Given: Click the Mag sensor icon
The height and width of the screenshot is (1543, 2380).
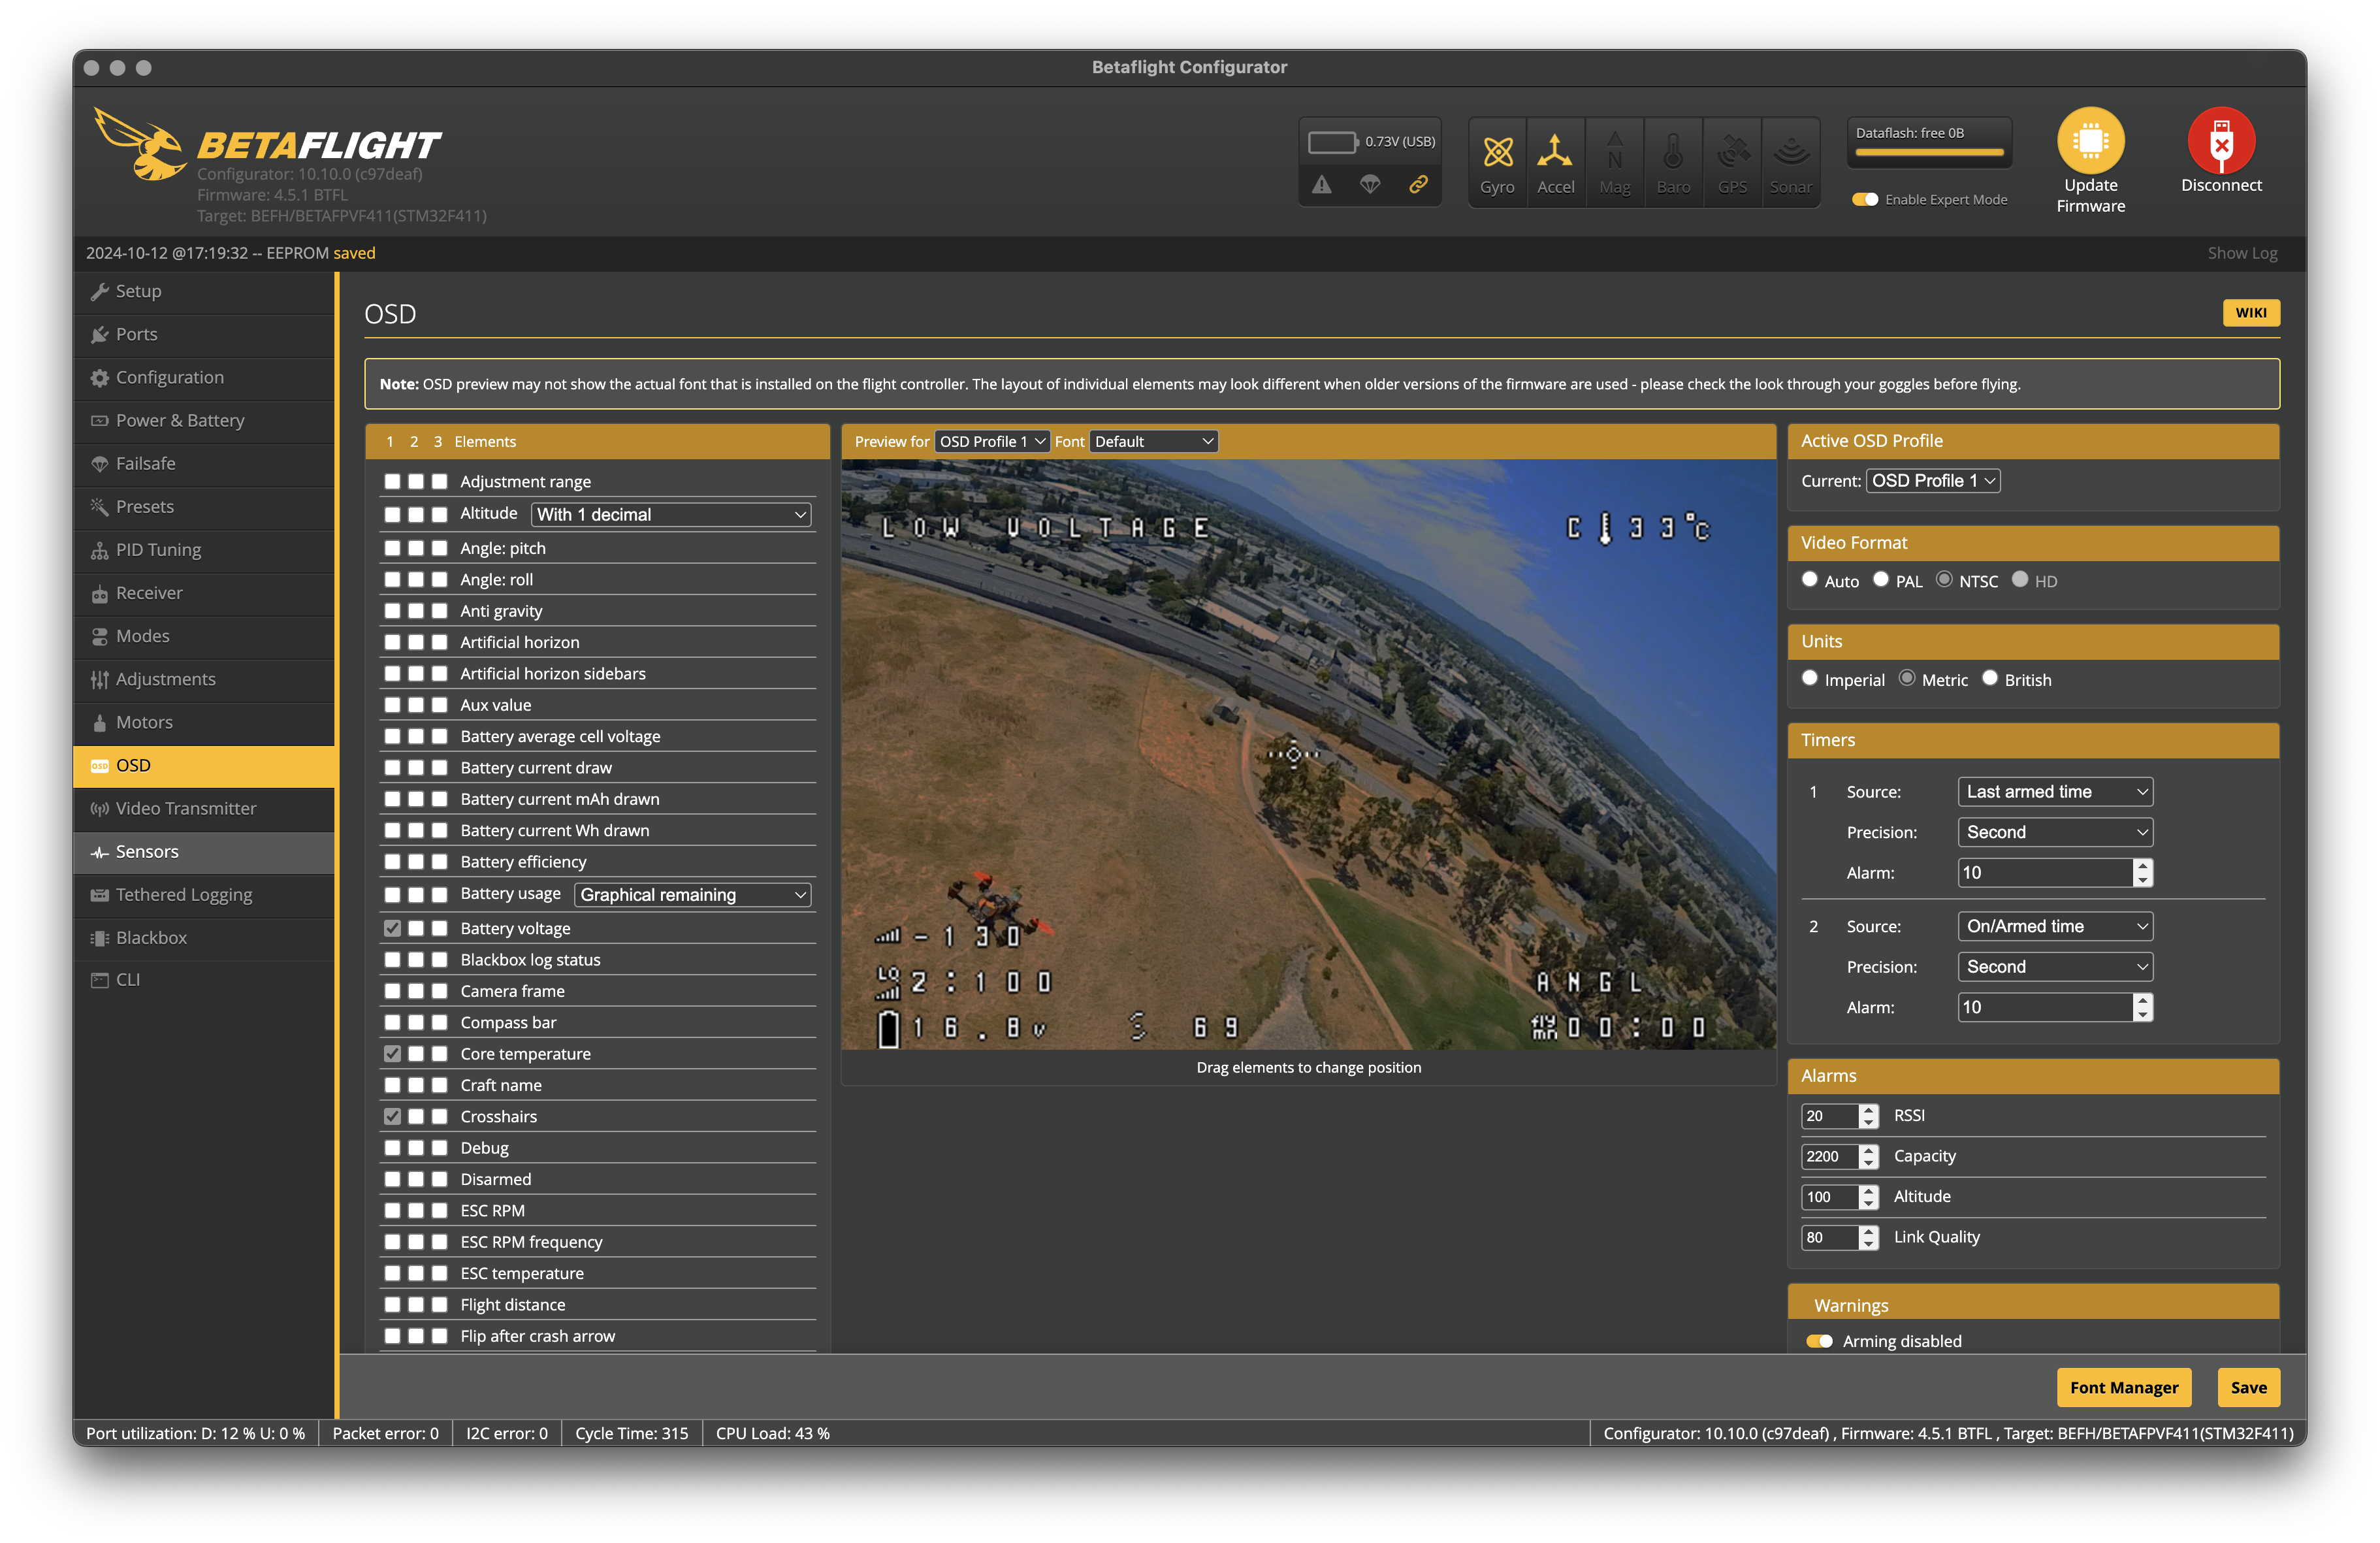Looking at the screenshot, I should (1614, 152).
